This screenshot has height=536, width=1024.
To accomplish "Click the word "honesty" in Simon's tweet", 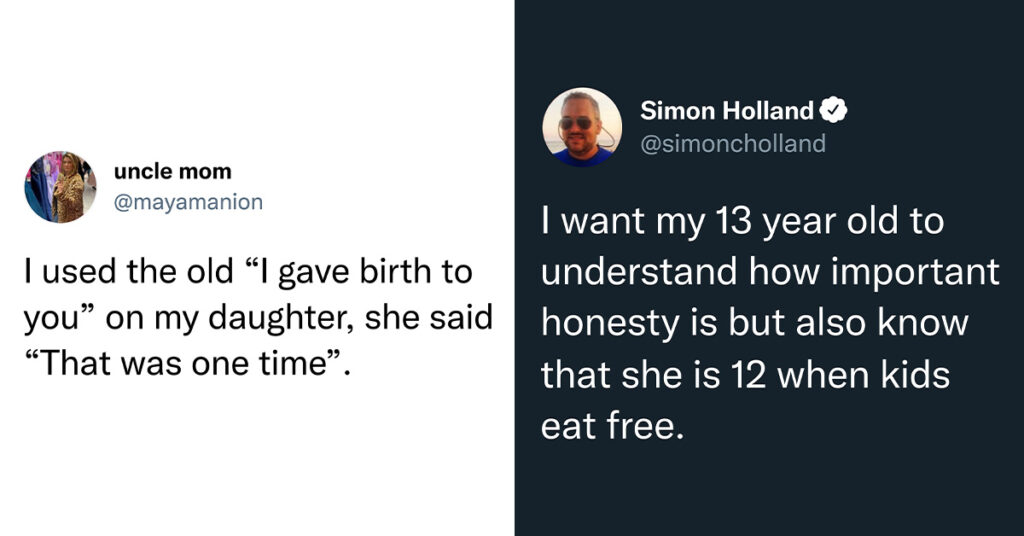I will point(611,324).
